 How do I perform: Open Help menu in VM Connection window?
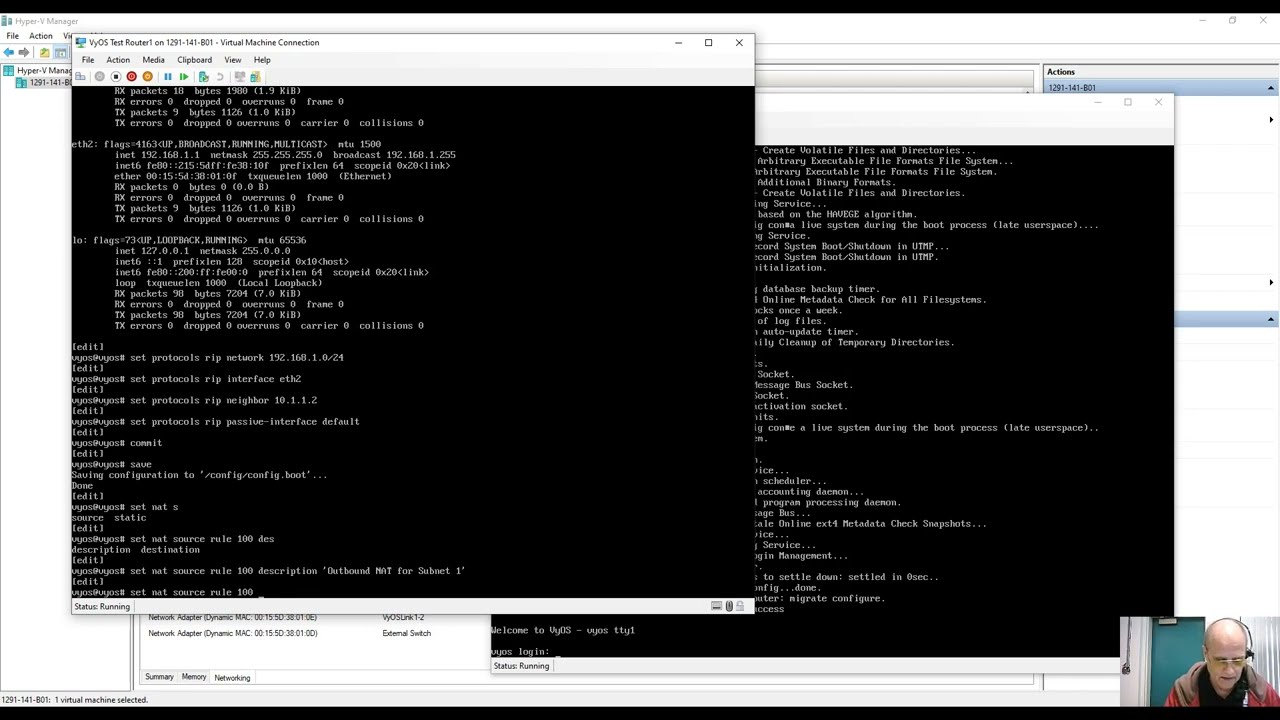tap(262, 60)
